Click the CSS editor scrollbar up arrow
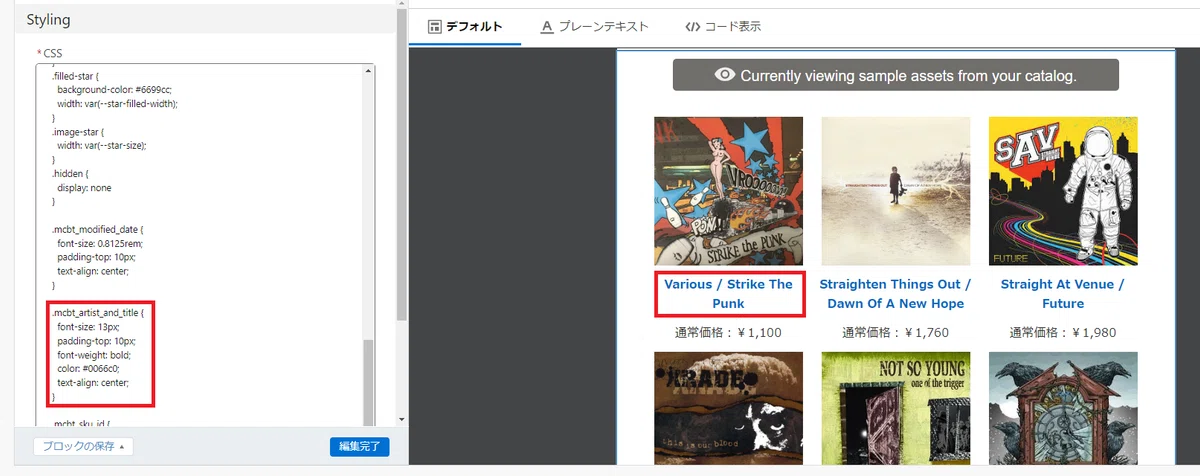Image resolution: width=1200 pixels, height=476 pixels. [370, 71]
